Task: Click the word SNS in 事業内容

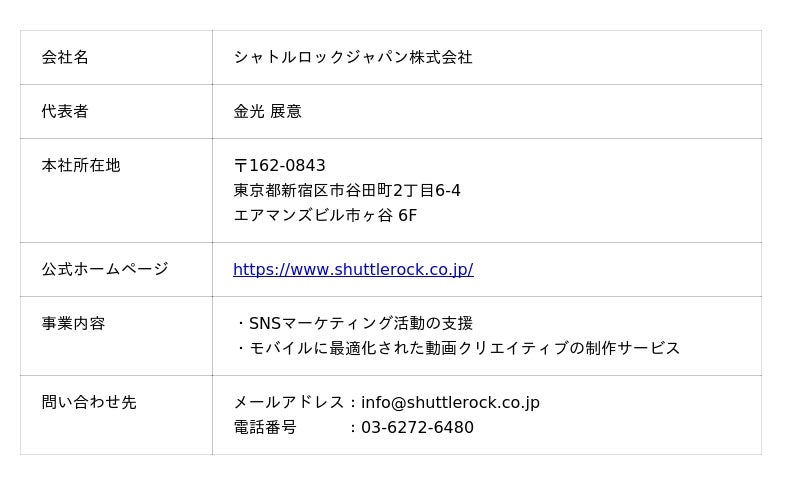Action: pos(265,323)
